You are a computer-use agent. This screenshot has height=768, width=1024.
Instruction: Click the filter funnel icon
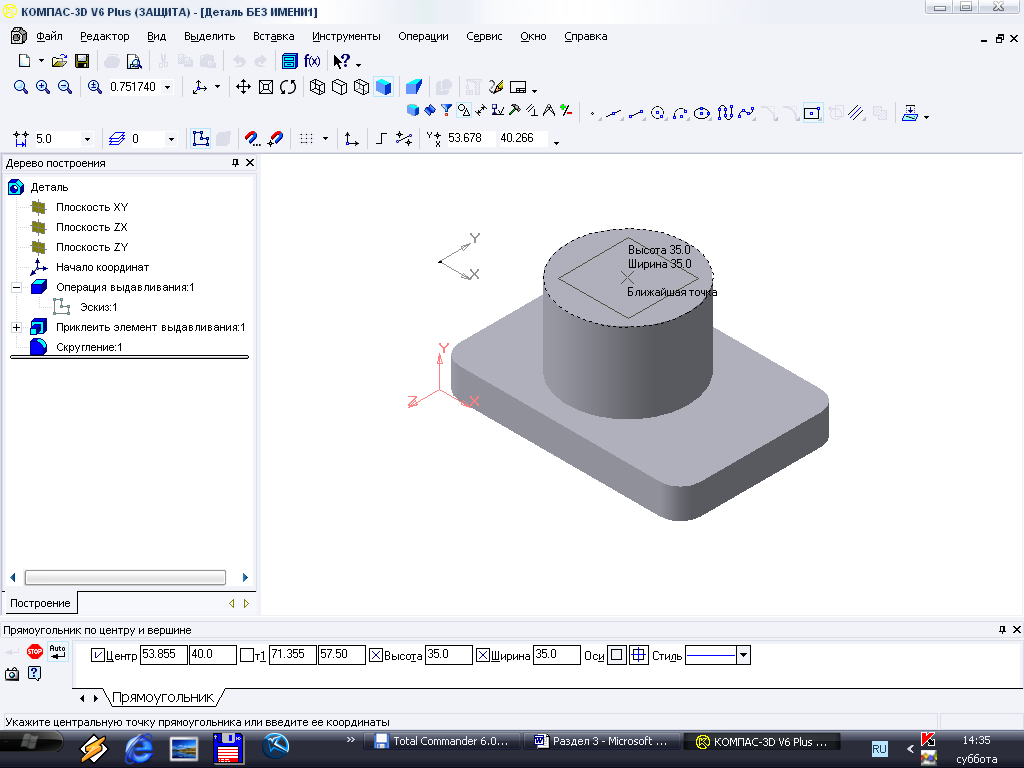(x=447, y=110)
